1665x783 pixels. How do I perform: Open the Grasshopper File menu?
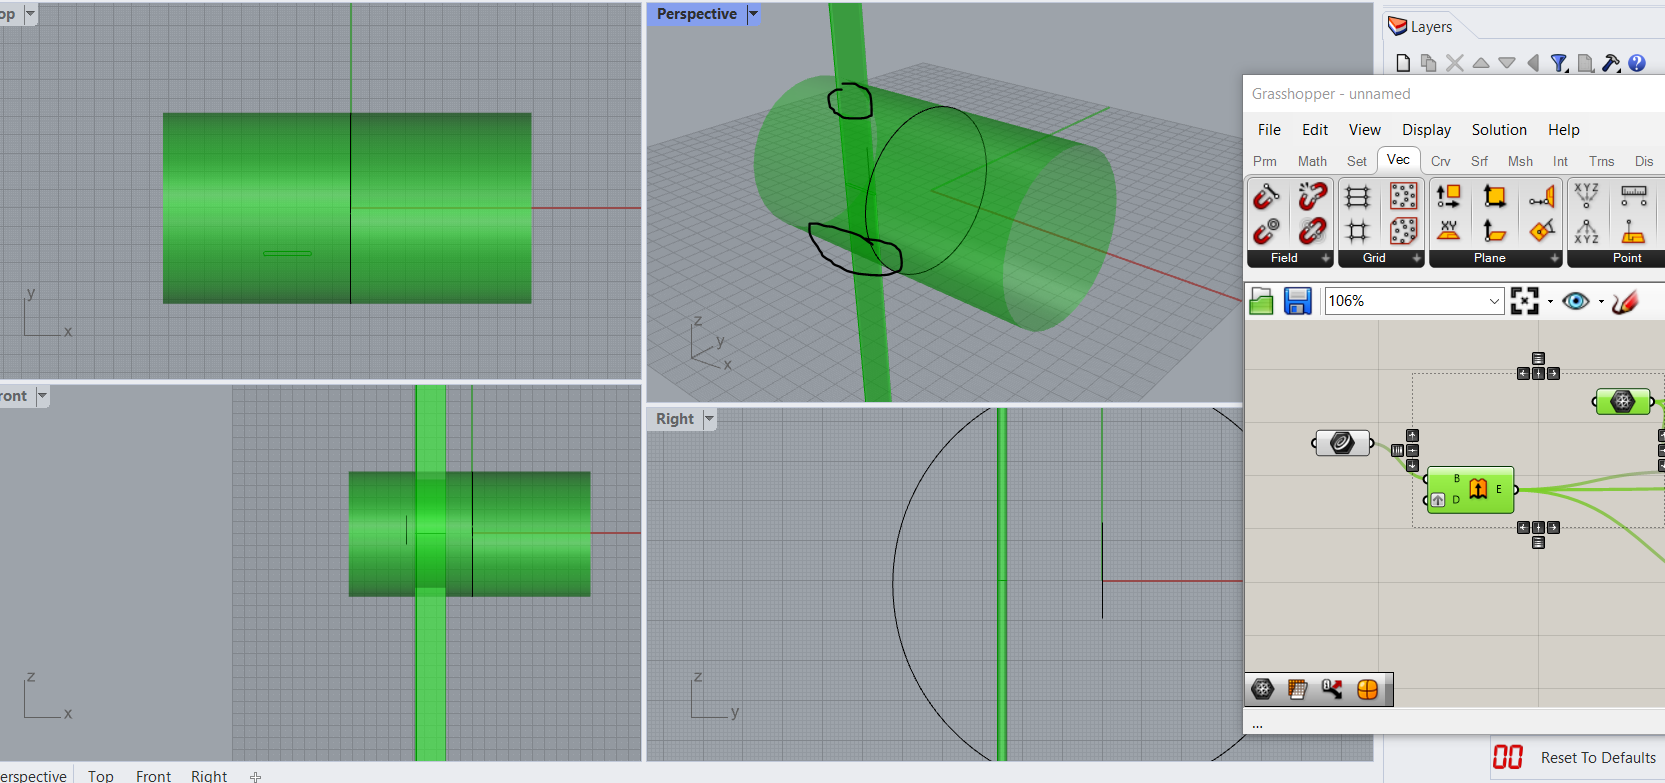point(1269,130)
